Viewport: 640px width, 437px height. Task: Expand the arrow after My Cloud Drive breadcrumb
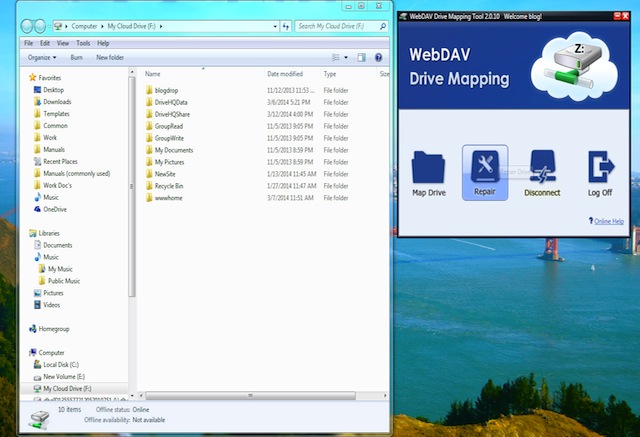tap(161, 26)
